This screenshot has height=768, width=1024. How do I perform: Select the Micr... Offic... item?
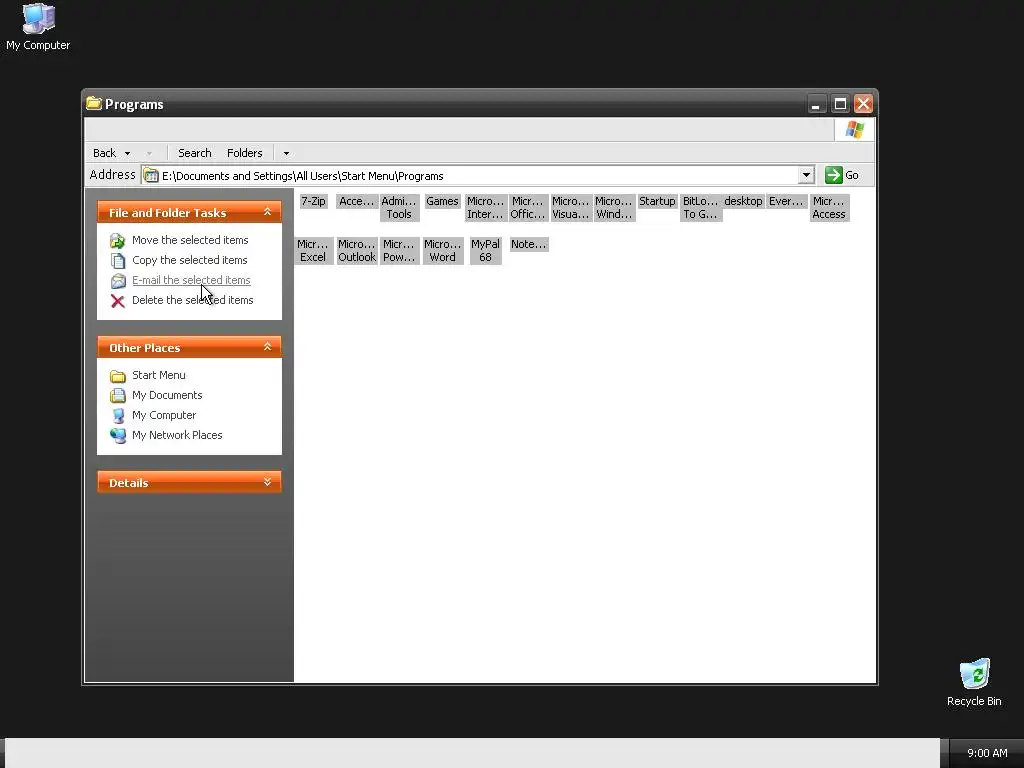pyautogui.click(x=528, y=208)
